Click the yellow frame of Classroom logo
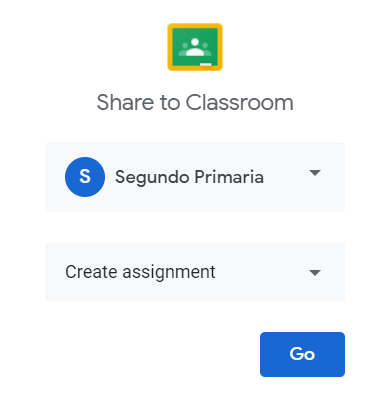The height and width of the screenshot is (398, 381). pyautogui.click(x=195, y=26)
